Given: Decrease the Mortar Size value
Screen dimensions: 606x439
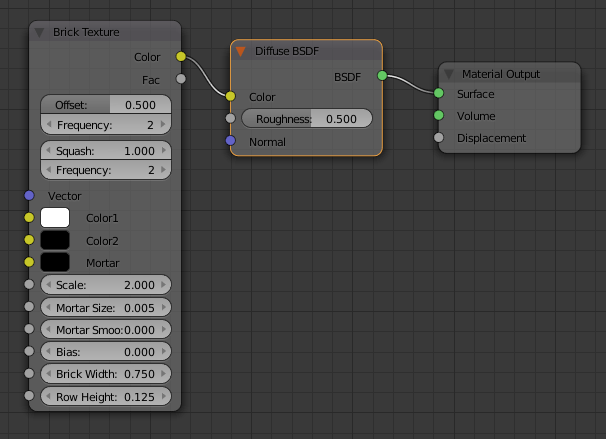Looking at the screenshot, I should pos(49,307).
